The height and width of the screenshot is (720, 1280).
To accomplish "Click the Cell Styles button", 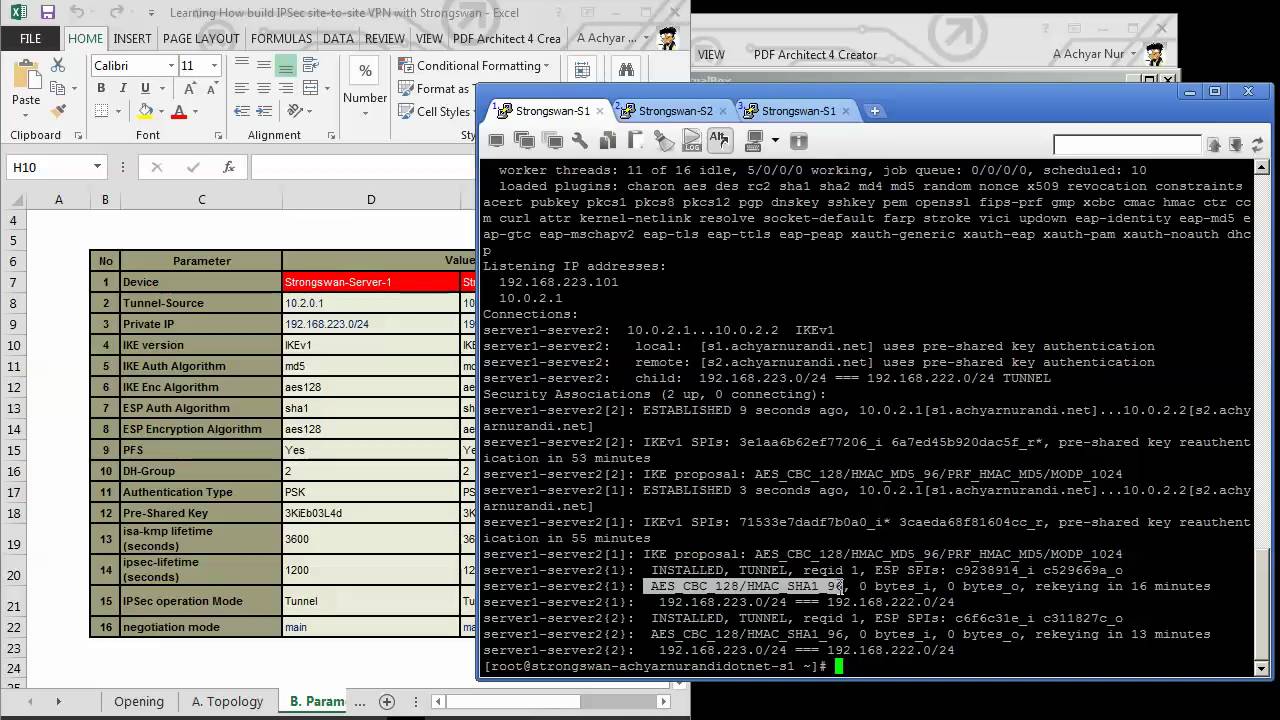I will (434, 112).
